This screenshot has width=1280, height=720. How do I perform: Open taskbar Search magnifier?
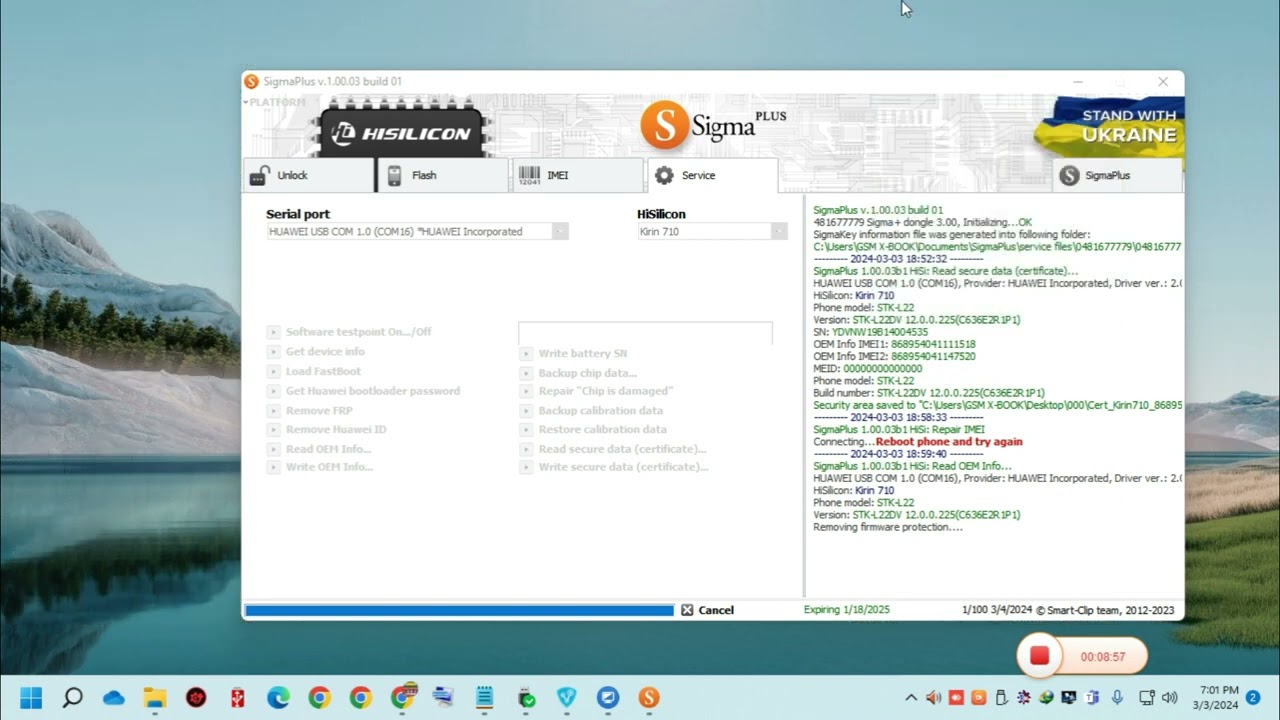click(72, 697)
